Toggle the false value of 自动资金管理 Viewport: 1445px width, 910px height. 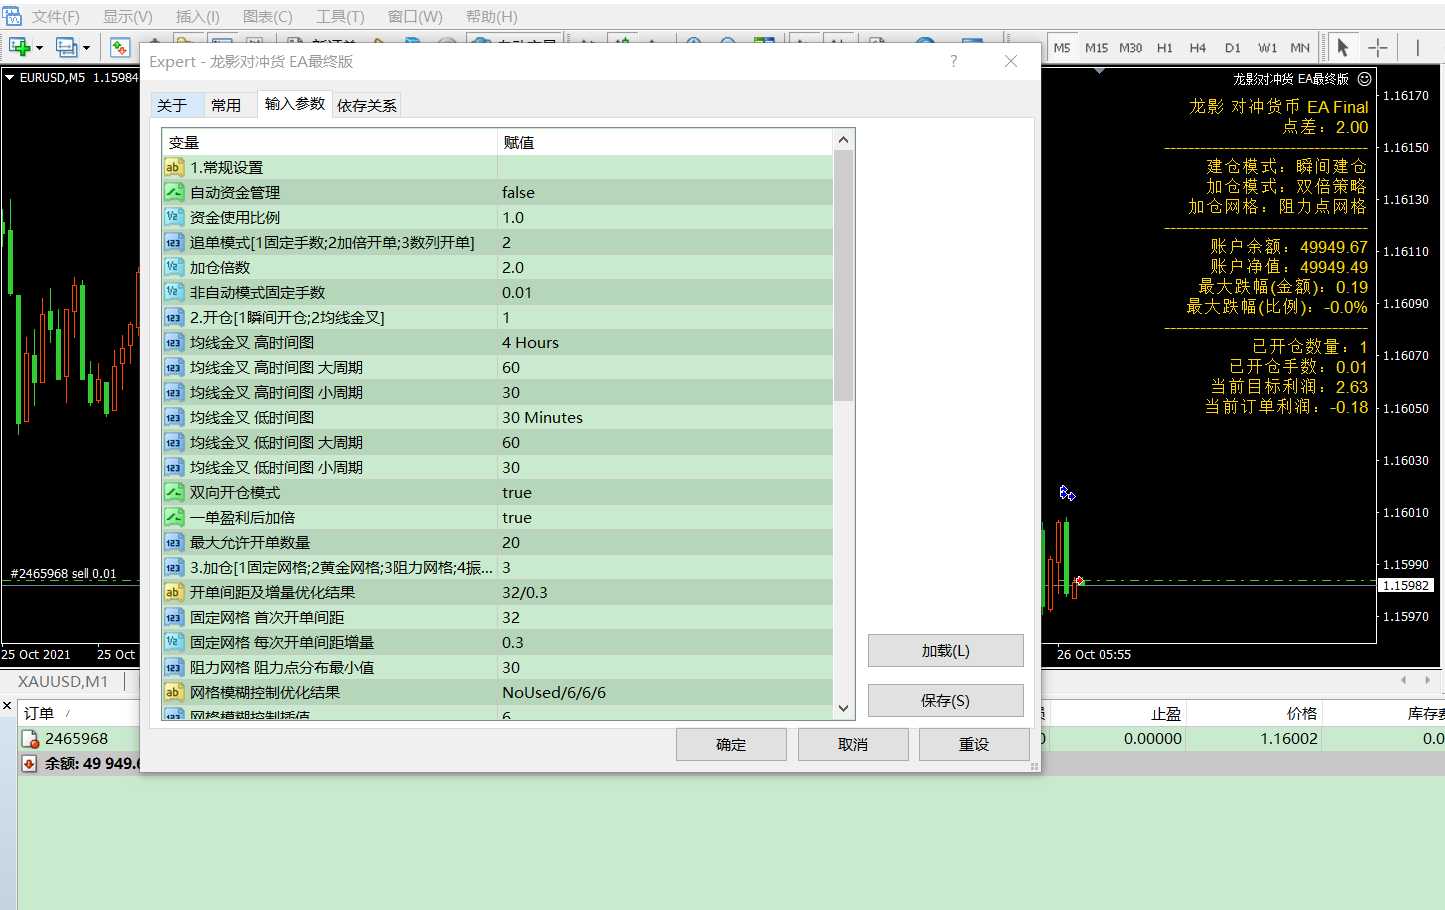click(665, 192)
